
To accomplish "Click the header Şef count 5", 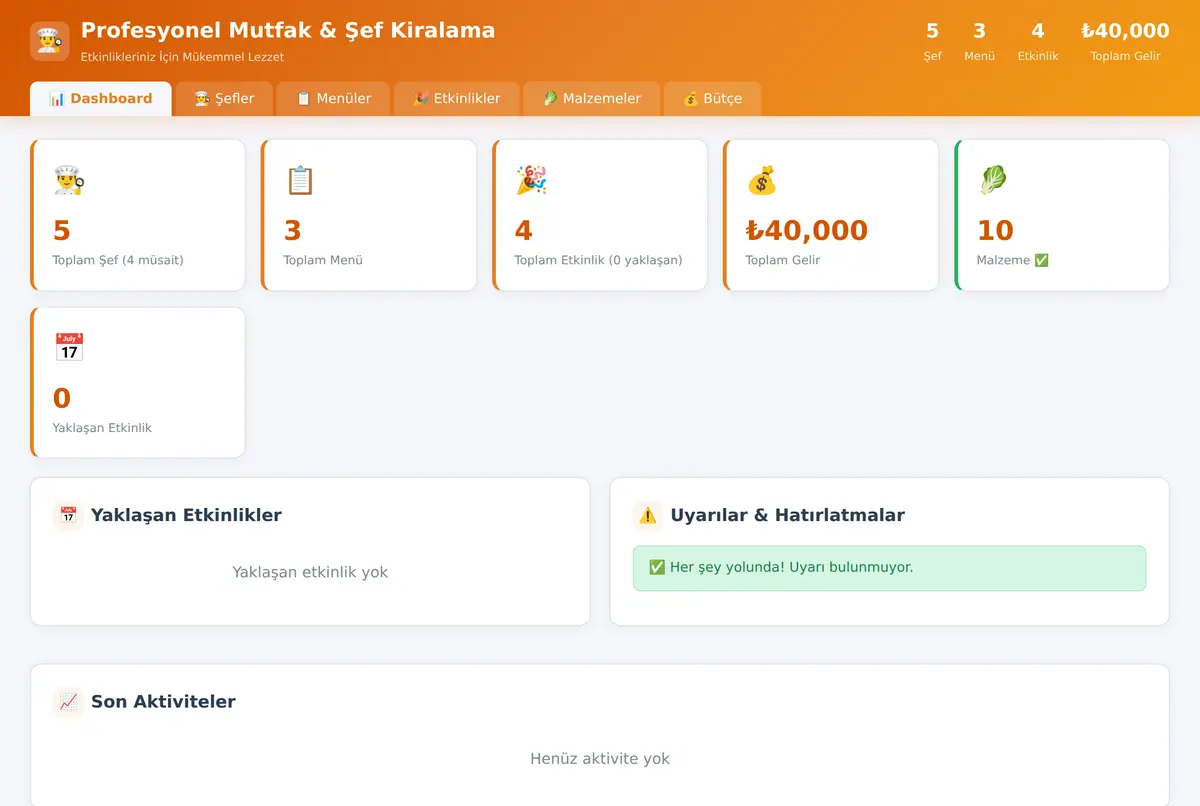I will pos(932,31).
